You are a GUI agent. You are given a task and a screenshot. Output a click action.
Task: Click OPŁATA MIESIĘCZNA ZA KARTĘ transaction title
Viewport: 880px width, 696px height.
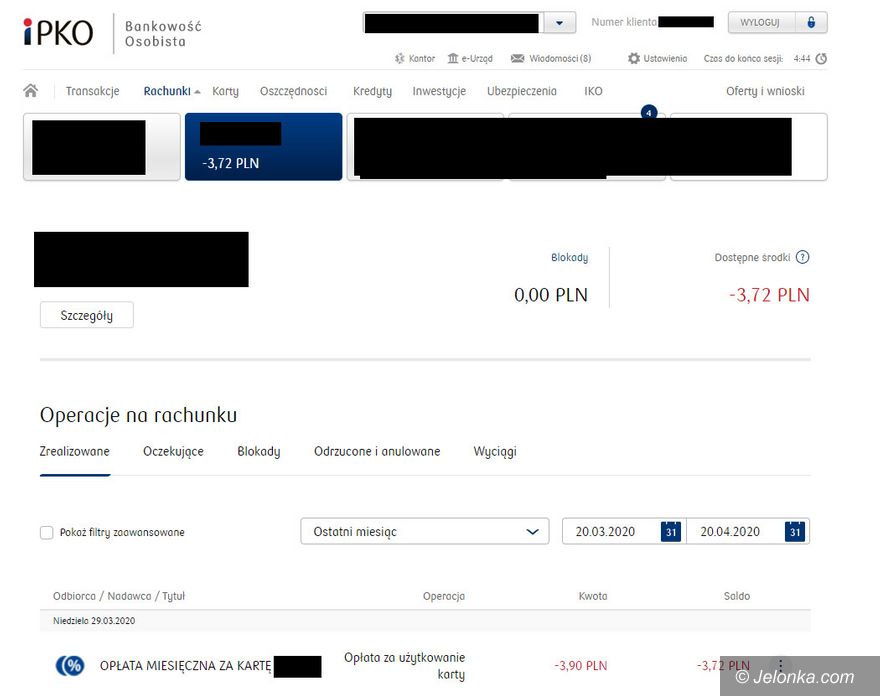coord(186,666)
